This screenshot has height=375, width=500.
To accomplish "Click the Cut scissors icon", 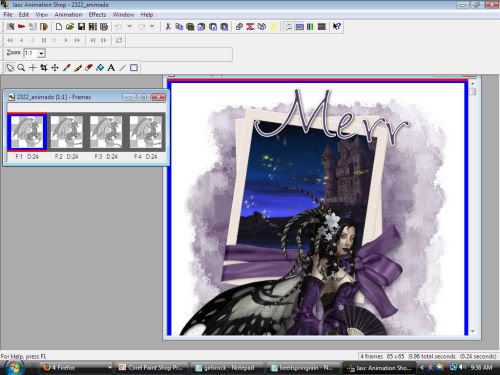I will [168, 27].
